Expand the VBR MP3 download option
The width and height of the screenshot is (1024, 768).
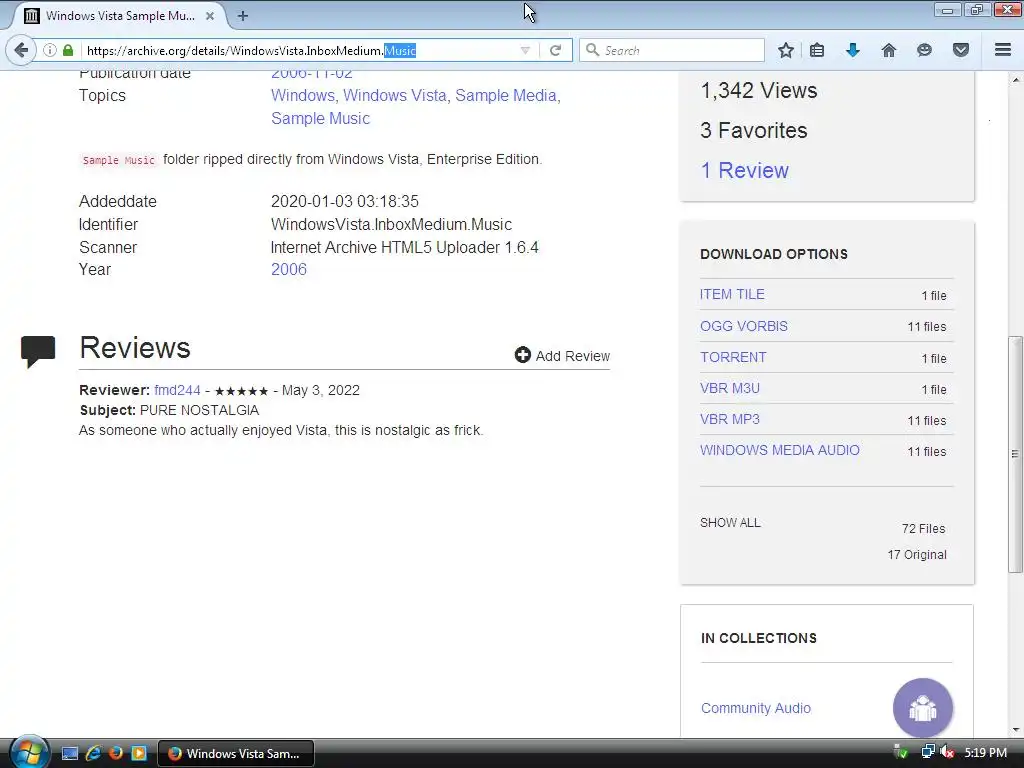pyautogui.click(x=729, y=419)
